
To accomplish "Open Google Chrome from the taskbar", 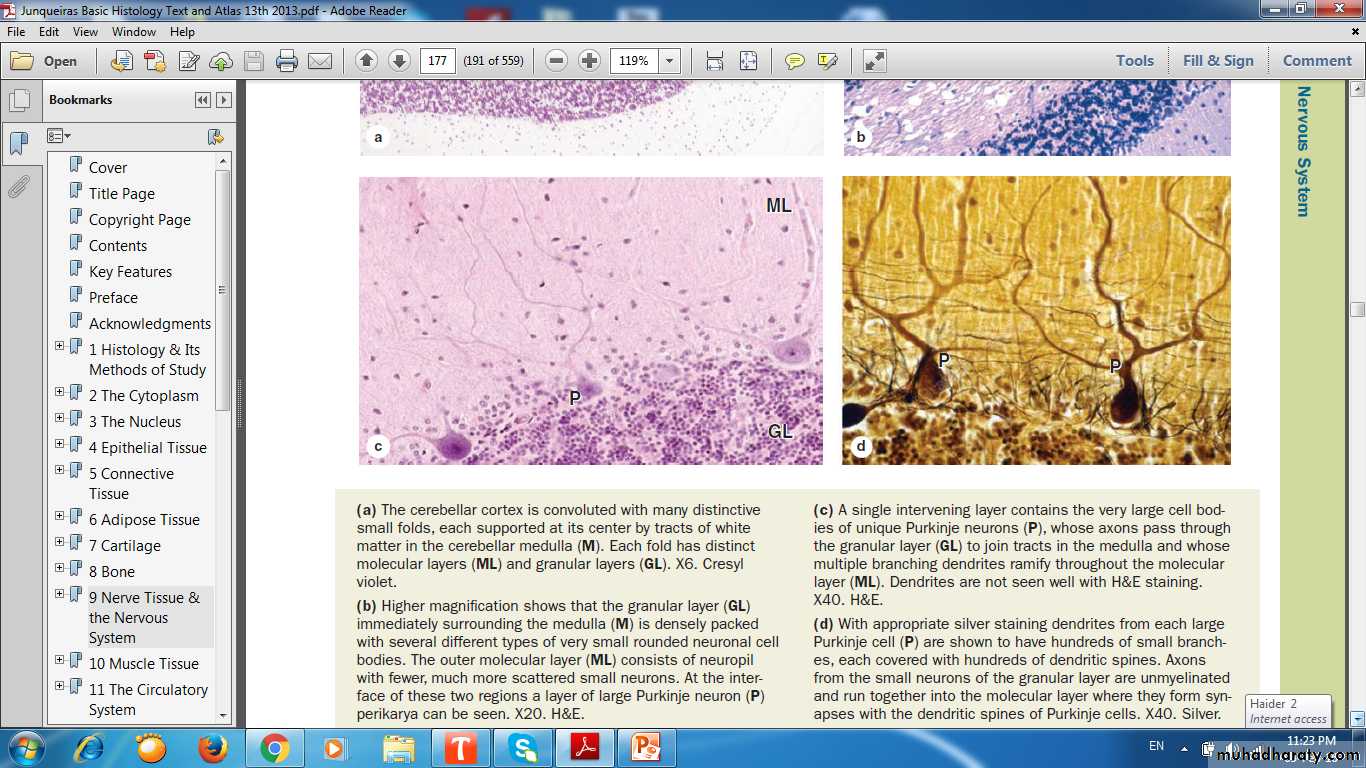I will click(x=275, y=748).
